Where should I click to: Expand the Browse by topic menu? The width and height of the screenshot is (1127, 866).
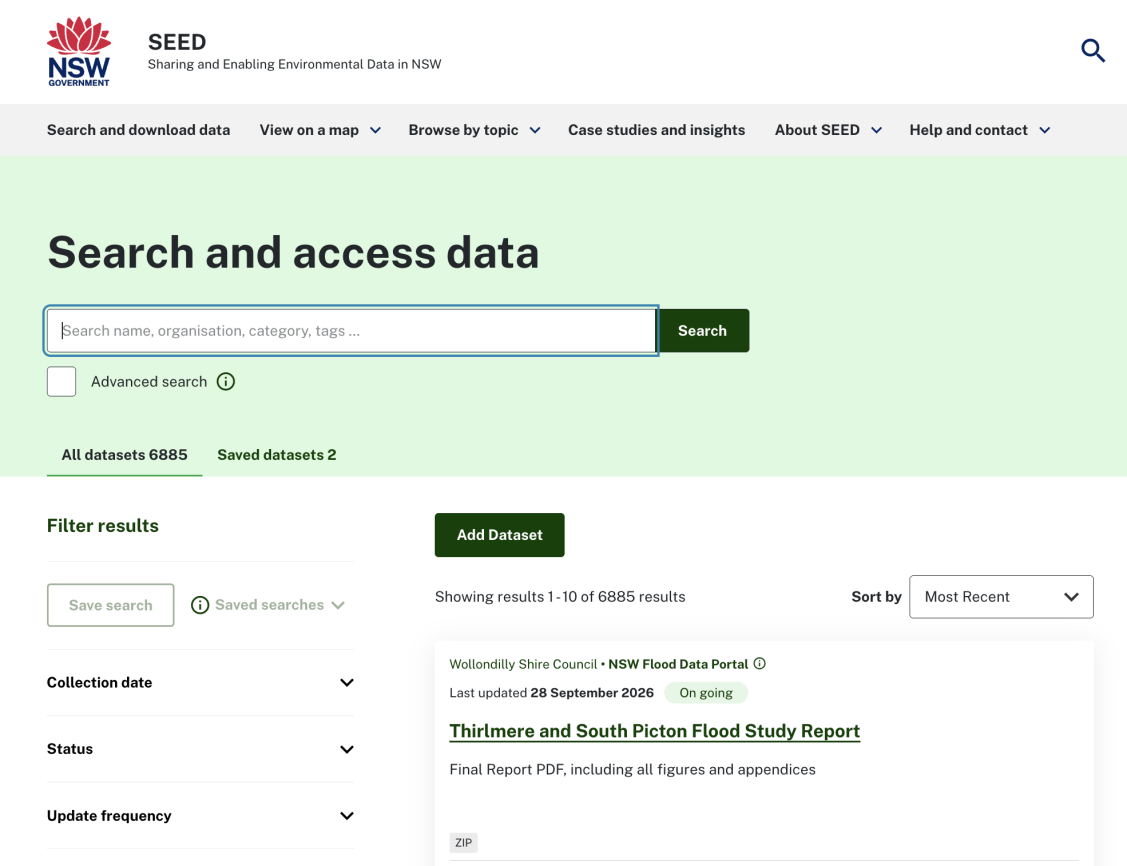tap(474, 130)
